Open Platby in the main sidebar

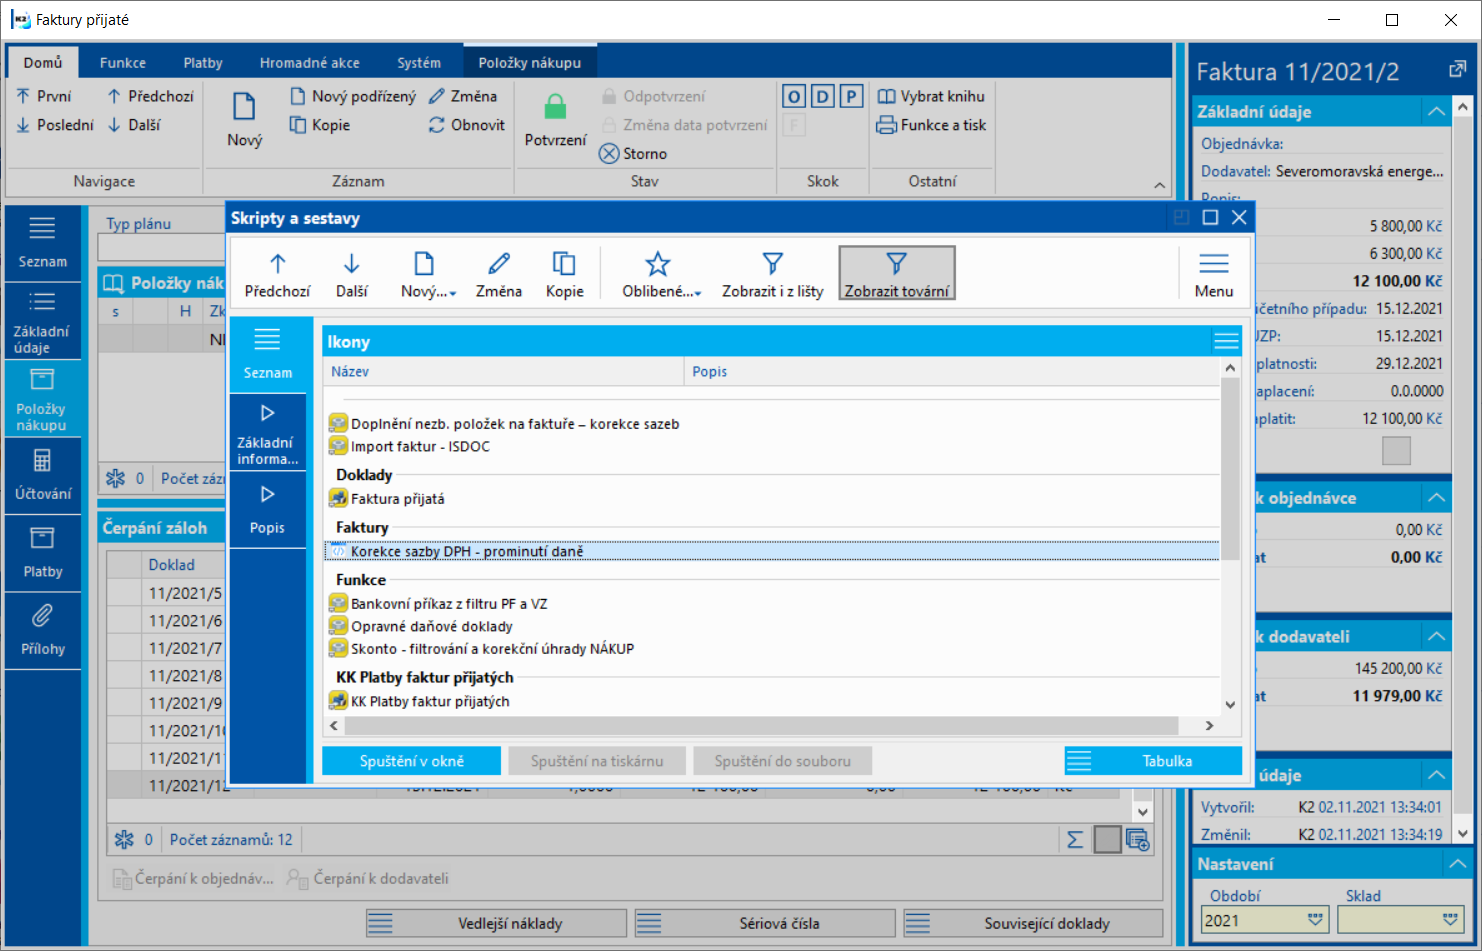(42, 553)
